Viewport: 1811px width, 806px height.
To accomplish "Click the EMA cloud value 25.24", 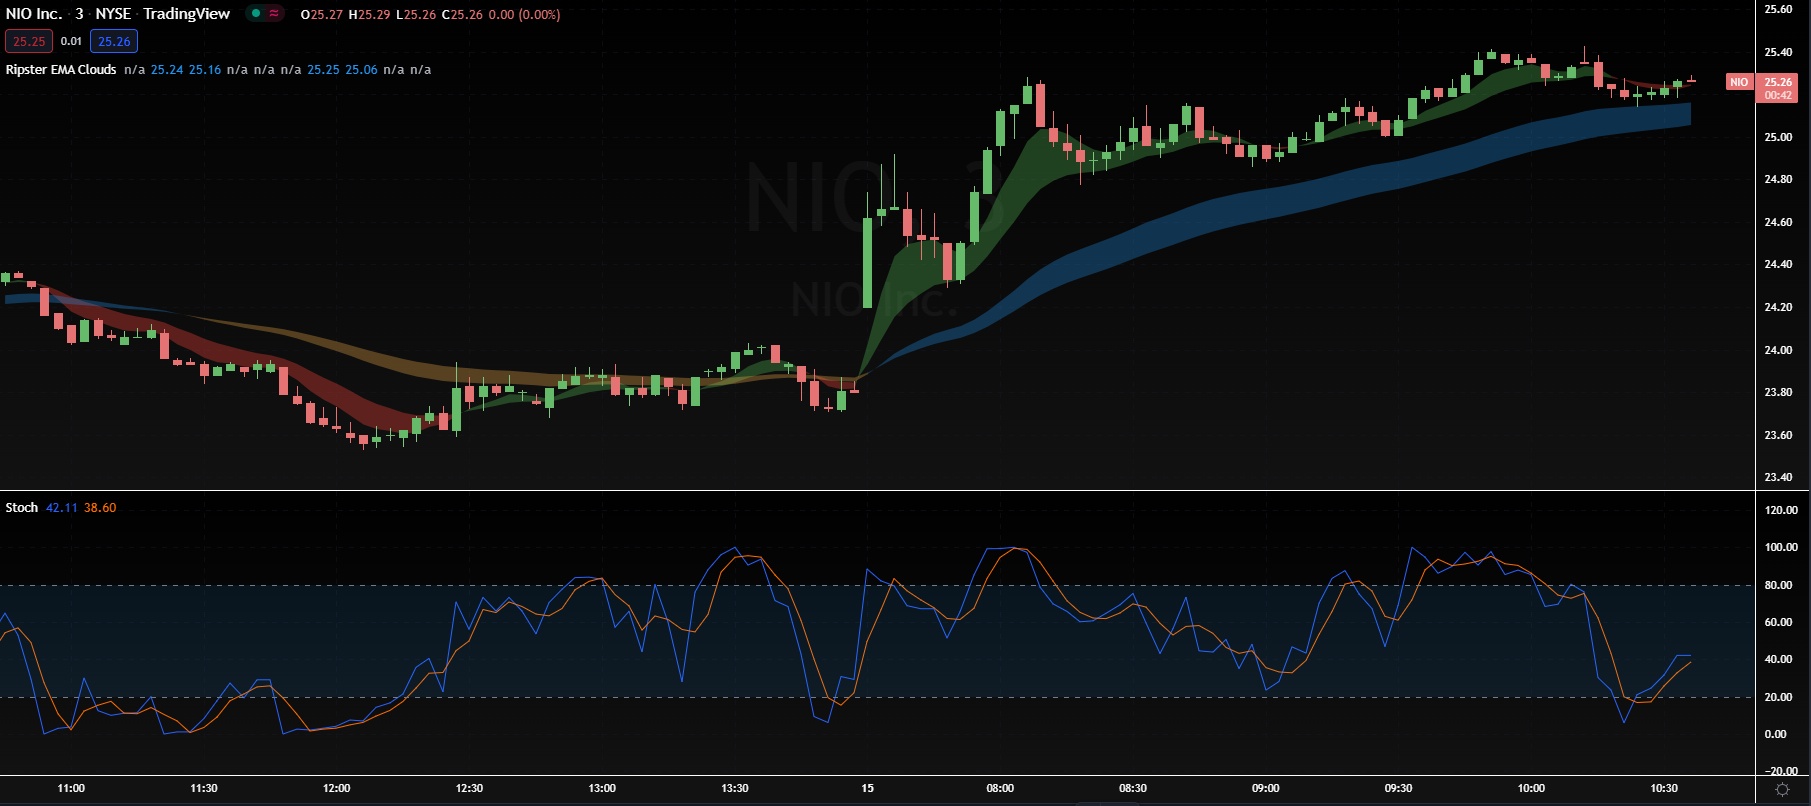I will coord(167,70).
